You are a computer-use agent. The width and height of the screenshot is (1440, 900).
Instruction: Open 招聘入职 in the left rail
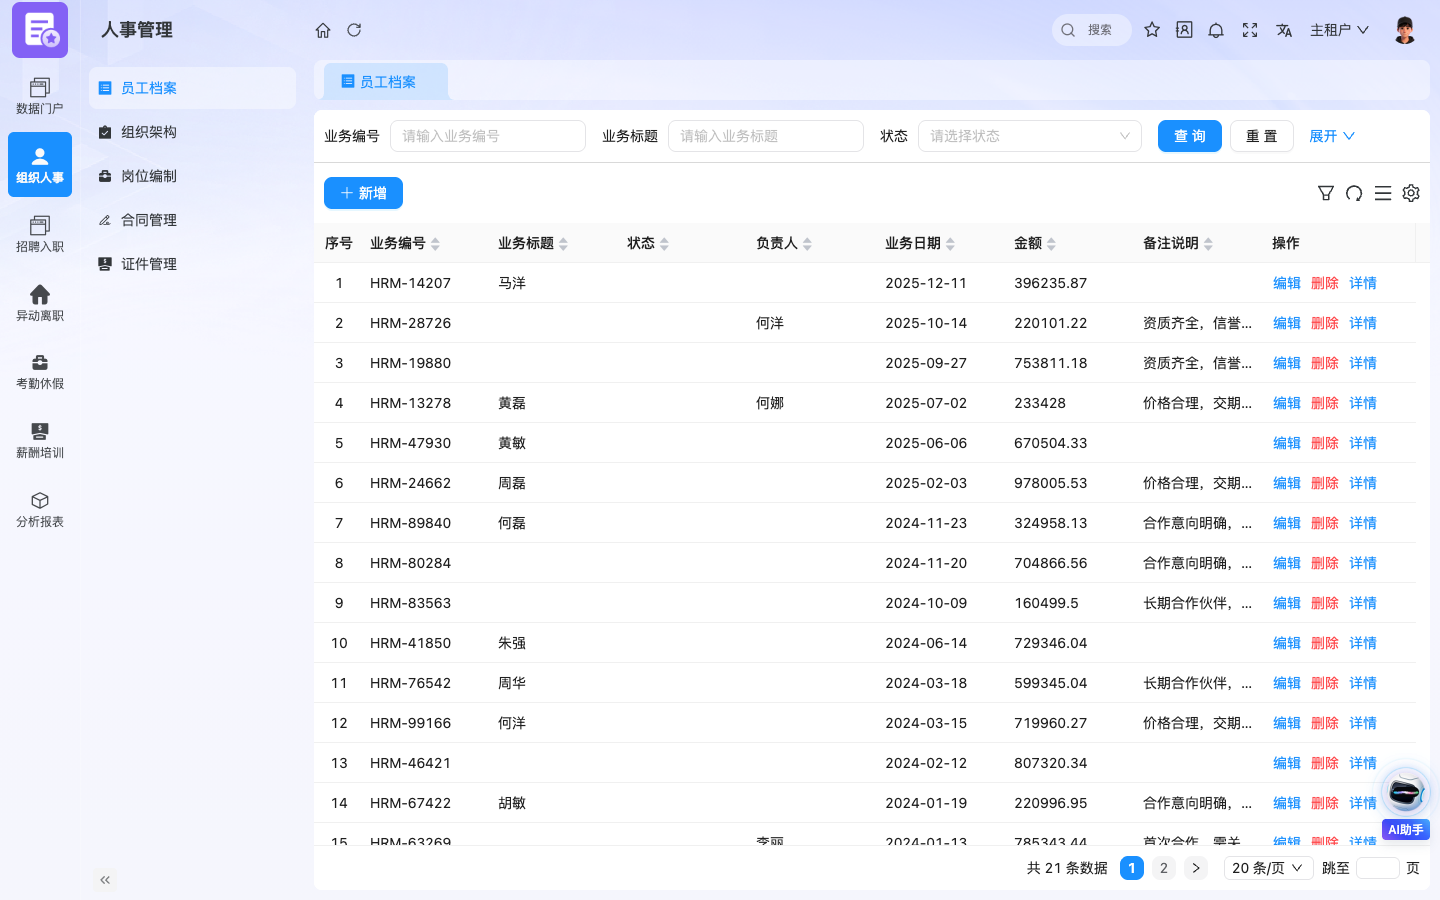point(40,234)
